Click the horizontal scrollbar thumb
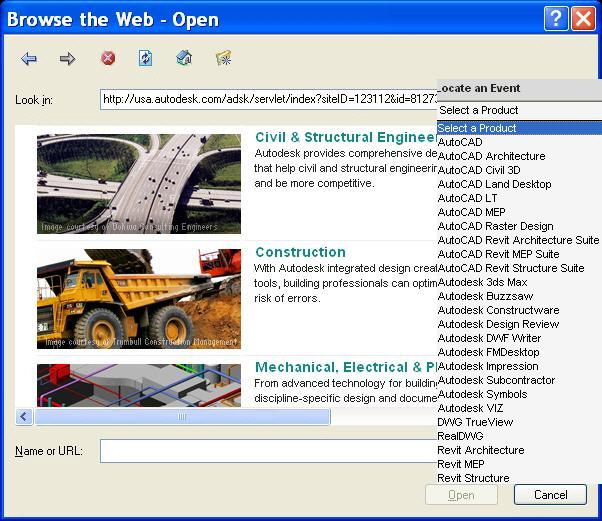Screen dimensions: 602x521 click(182, 417)
